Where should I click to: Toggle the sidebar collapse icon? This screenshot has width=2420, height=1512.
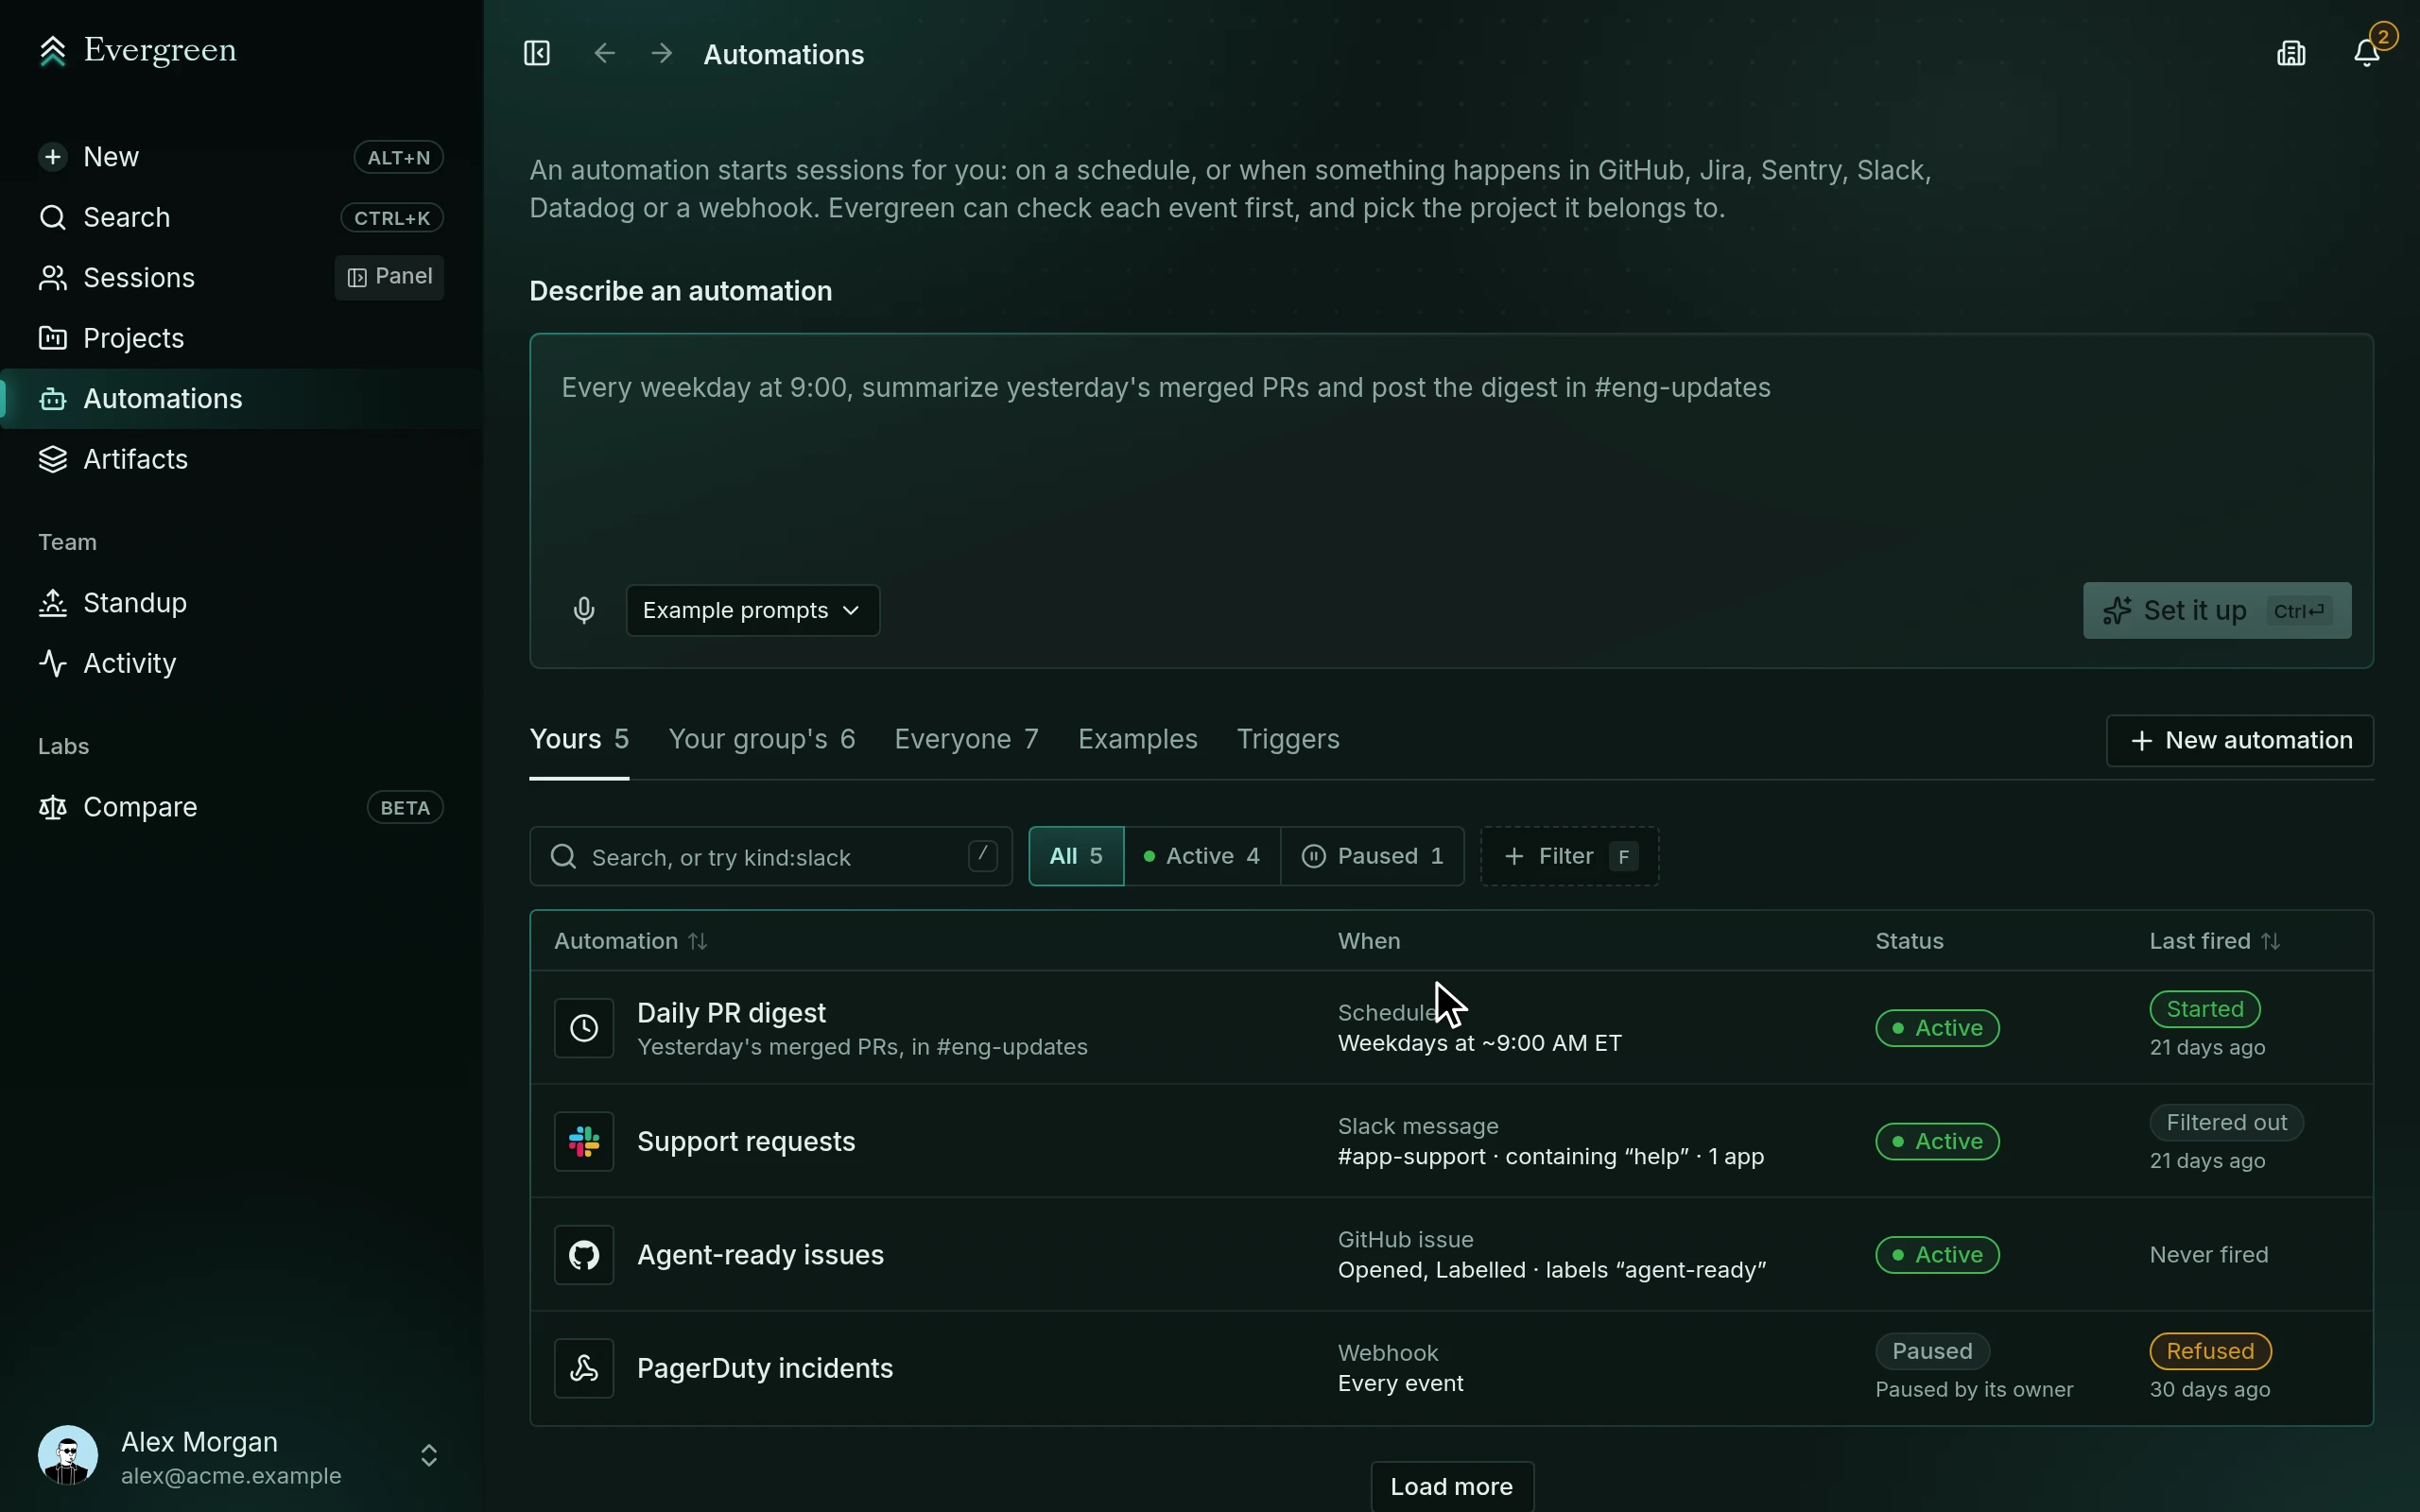tap(537, 53)
